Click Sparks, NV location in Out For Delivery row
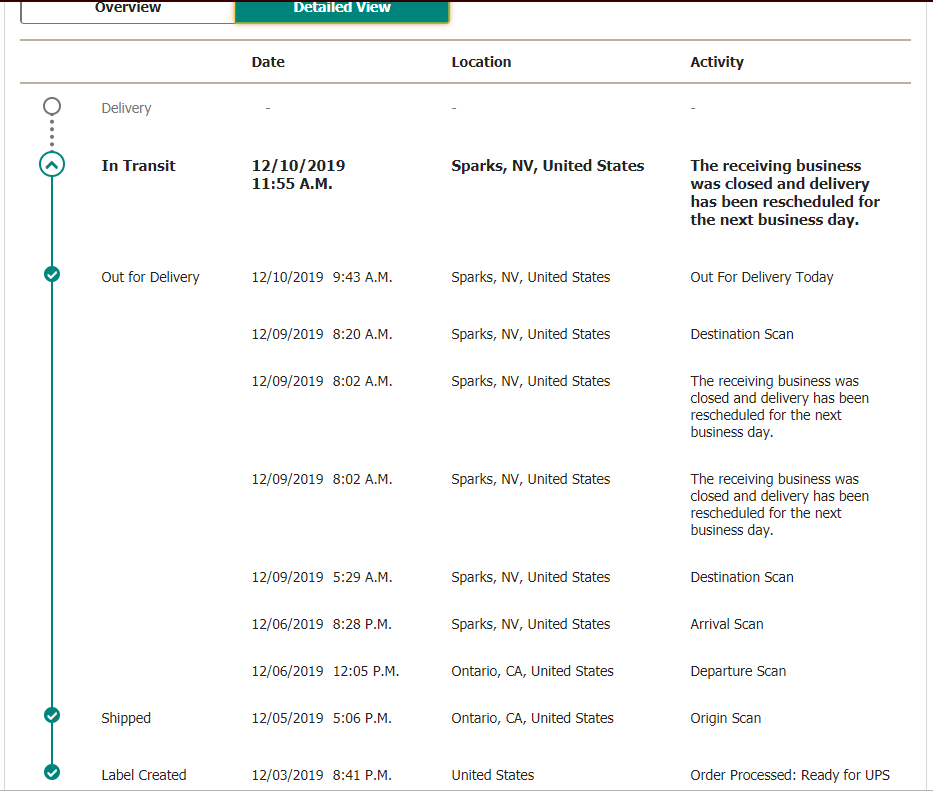The height and width of the screenshot is (793, 933). tap(531, 277)
